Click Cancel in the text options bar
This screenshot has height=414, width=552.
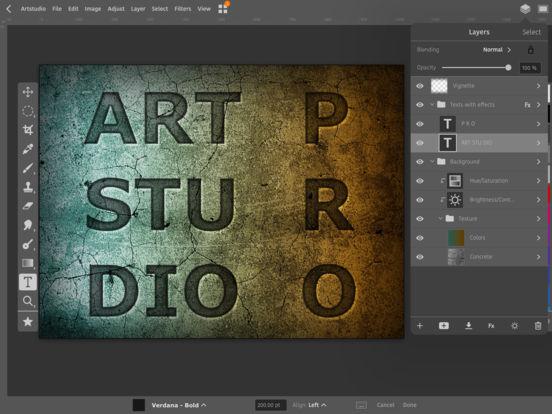[x=385, y=405]
